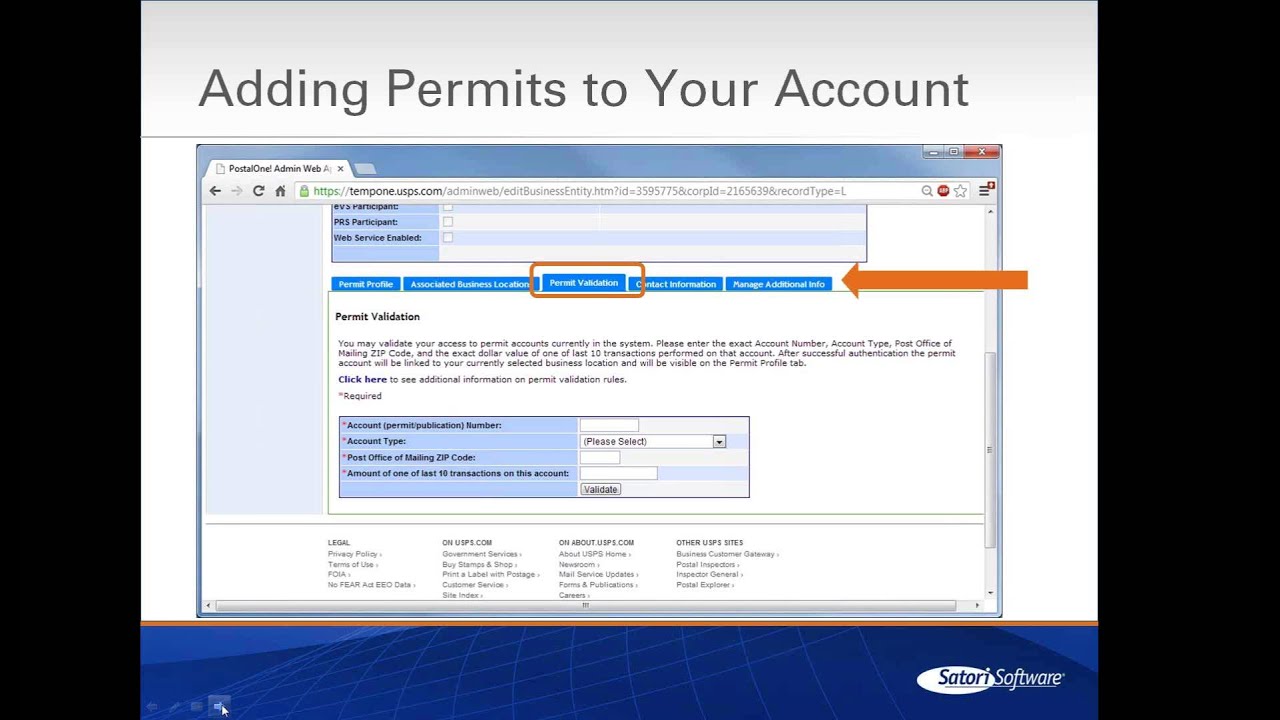Open the Inspector General link
1280x720 pixels.
click(709, 575)
